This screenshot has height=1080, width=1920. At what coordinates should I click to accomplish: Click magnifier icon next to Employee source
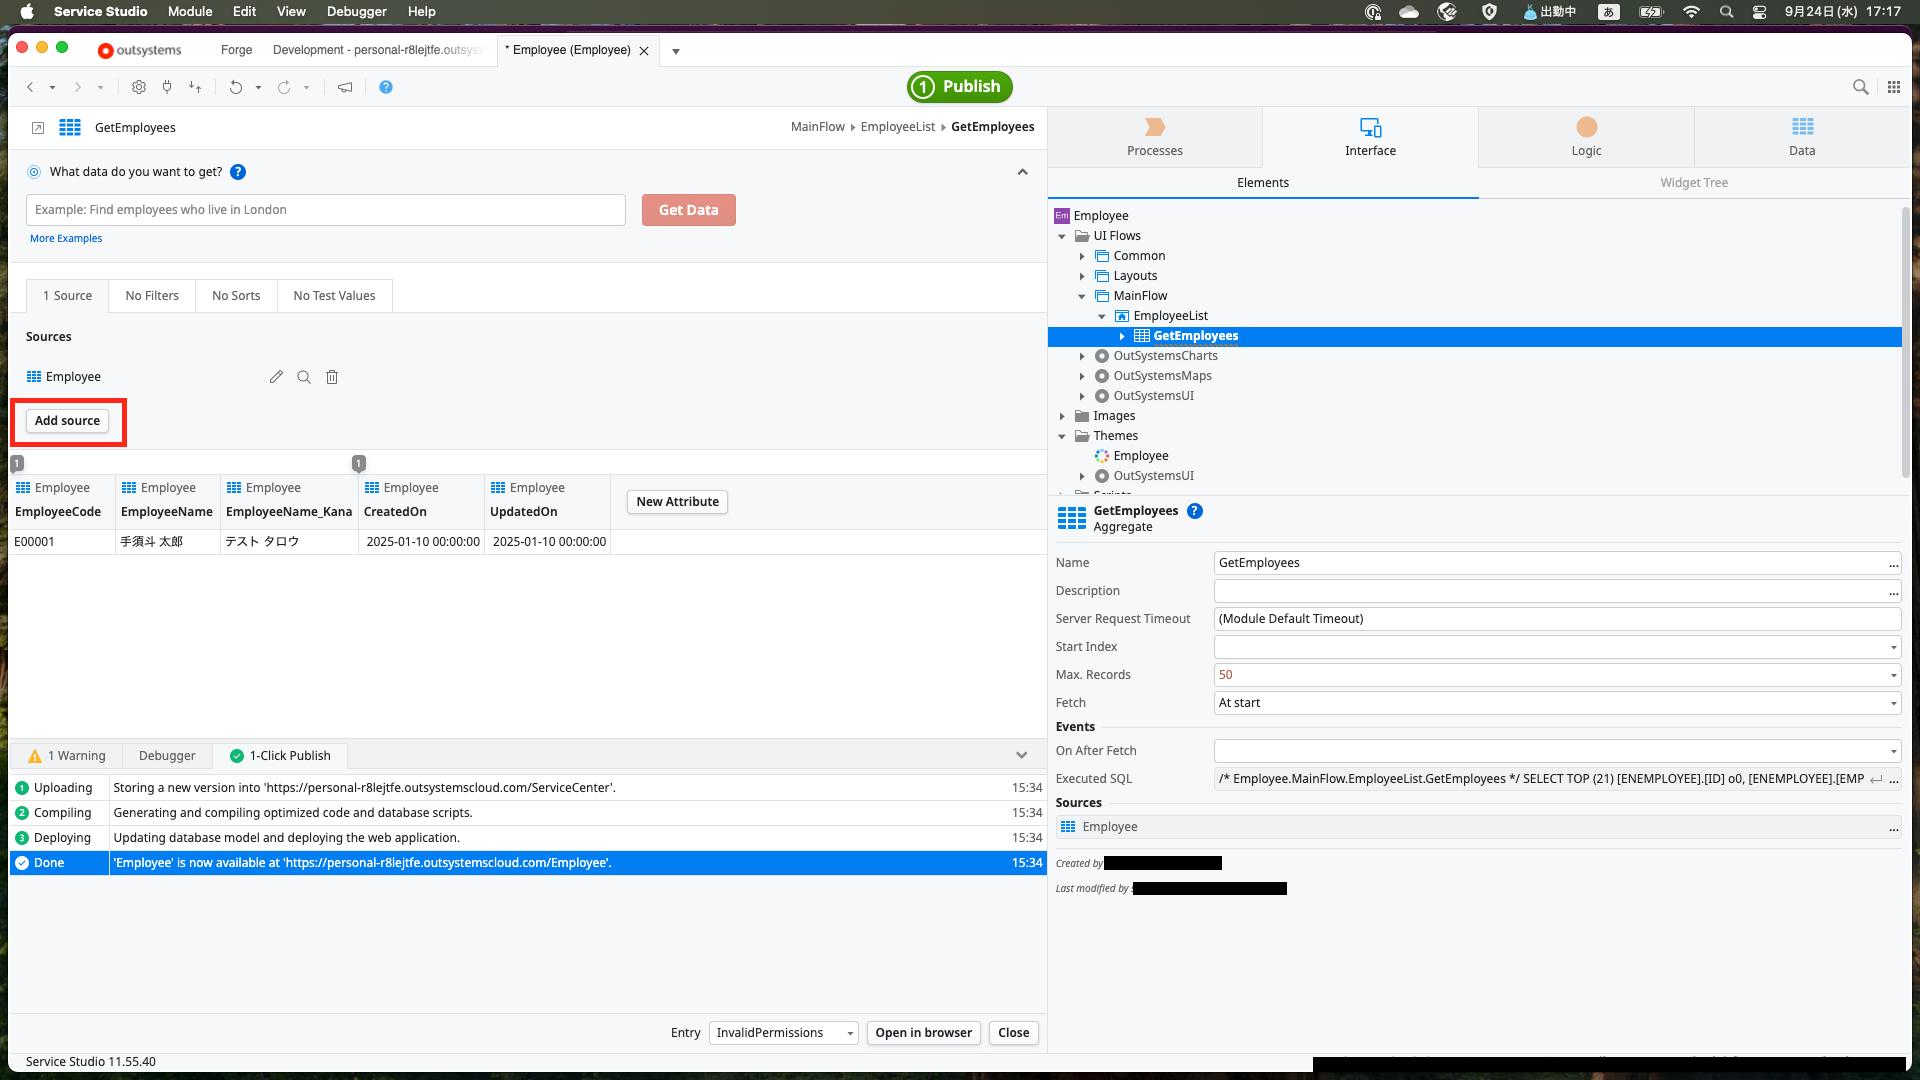coord(304,377)
